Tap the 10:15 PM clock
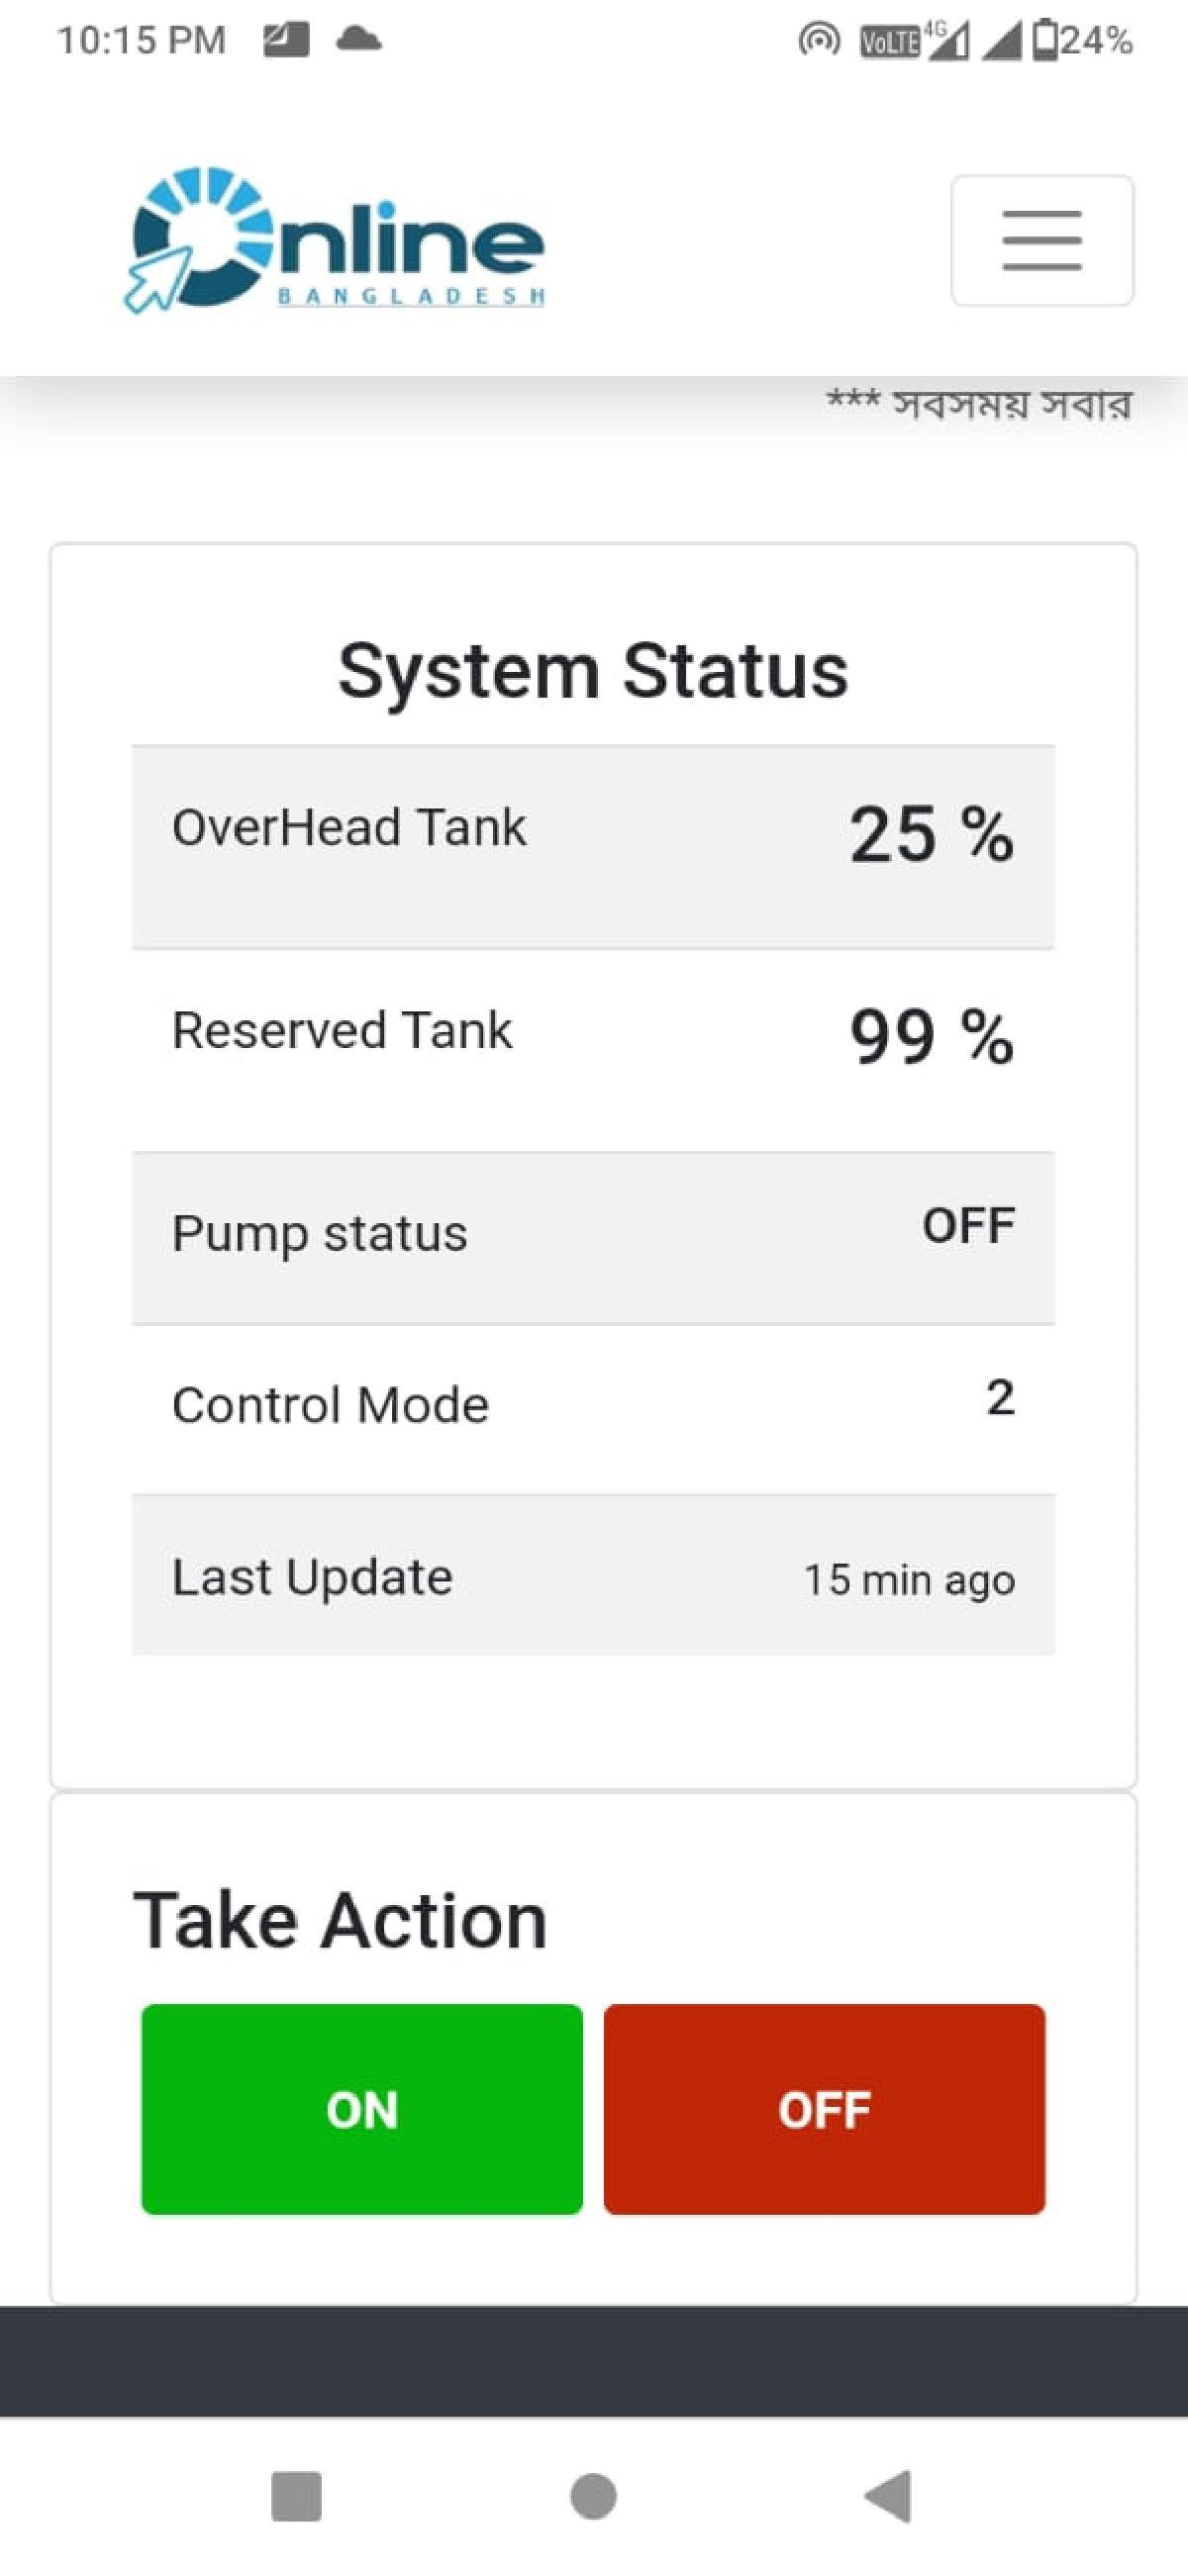1188x2576 pixels. 141,41
